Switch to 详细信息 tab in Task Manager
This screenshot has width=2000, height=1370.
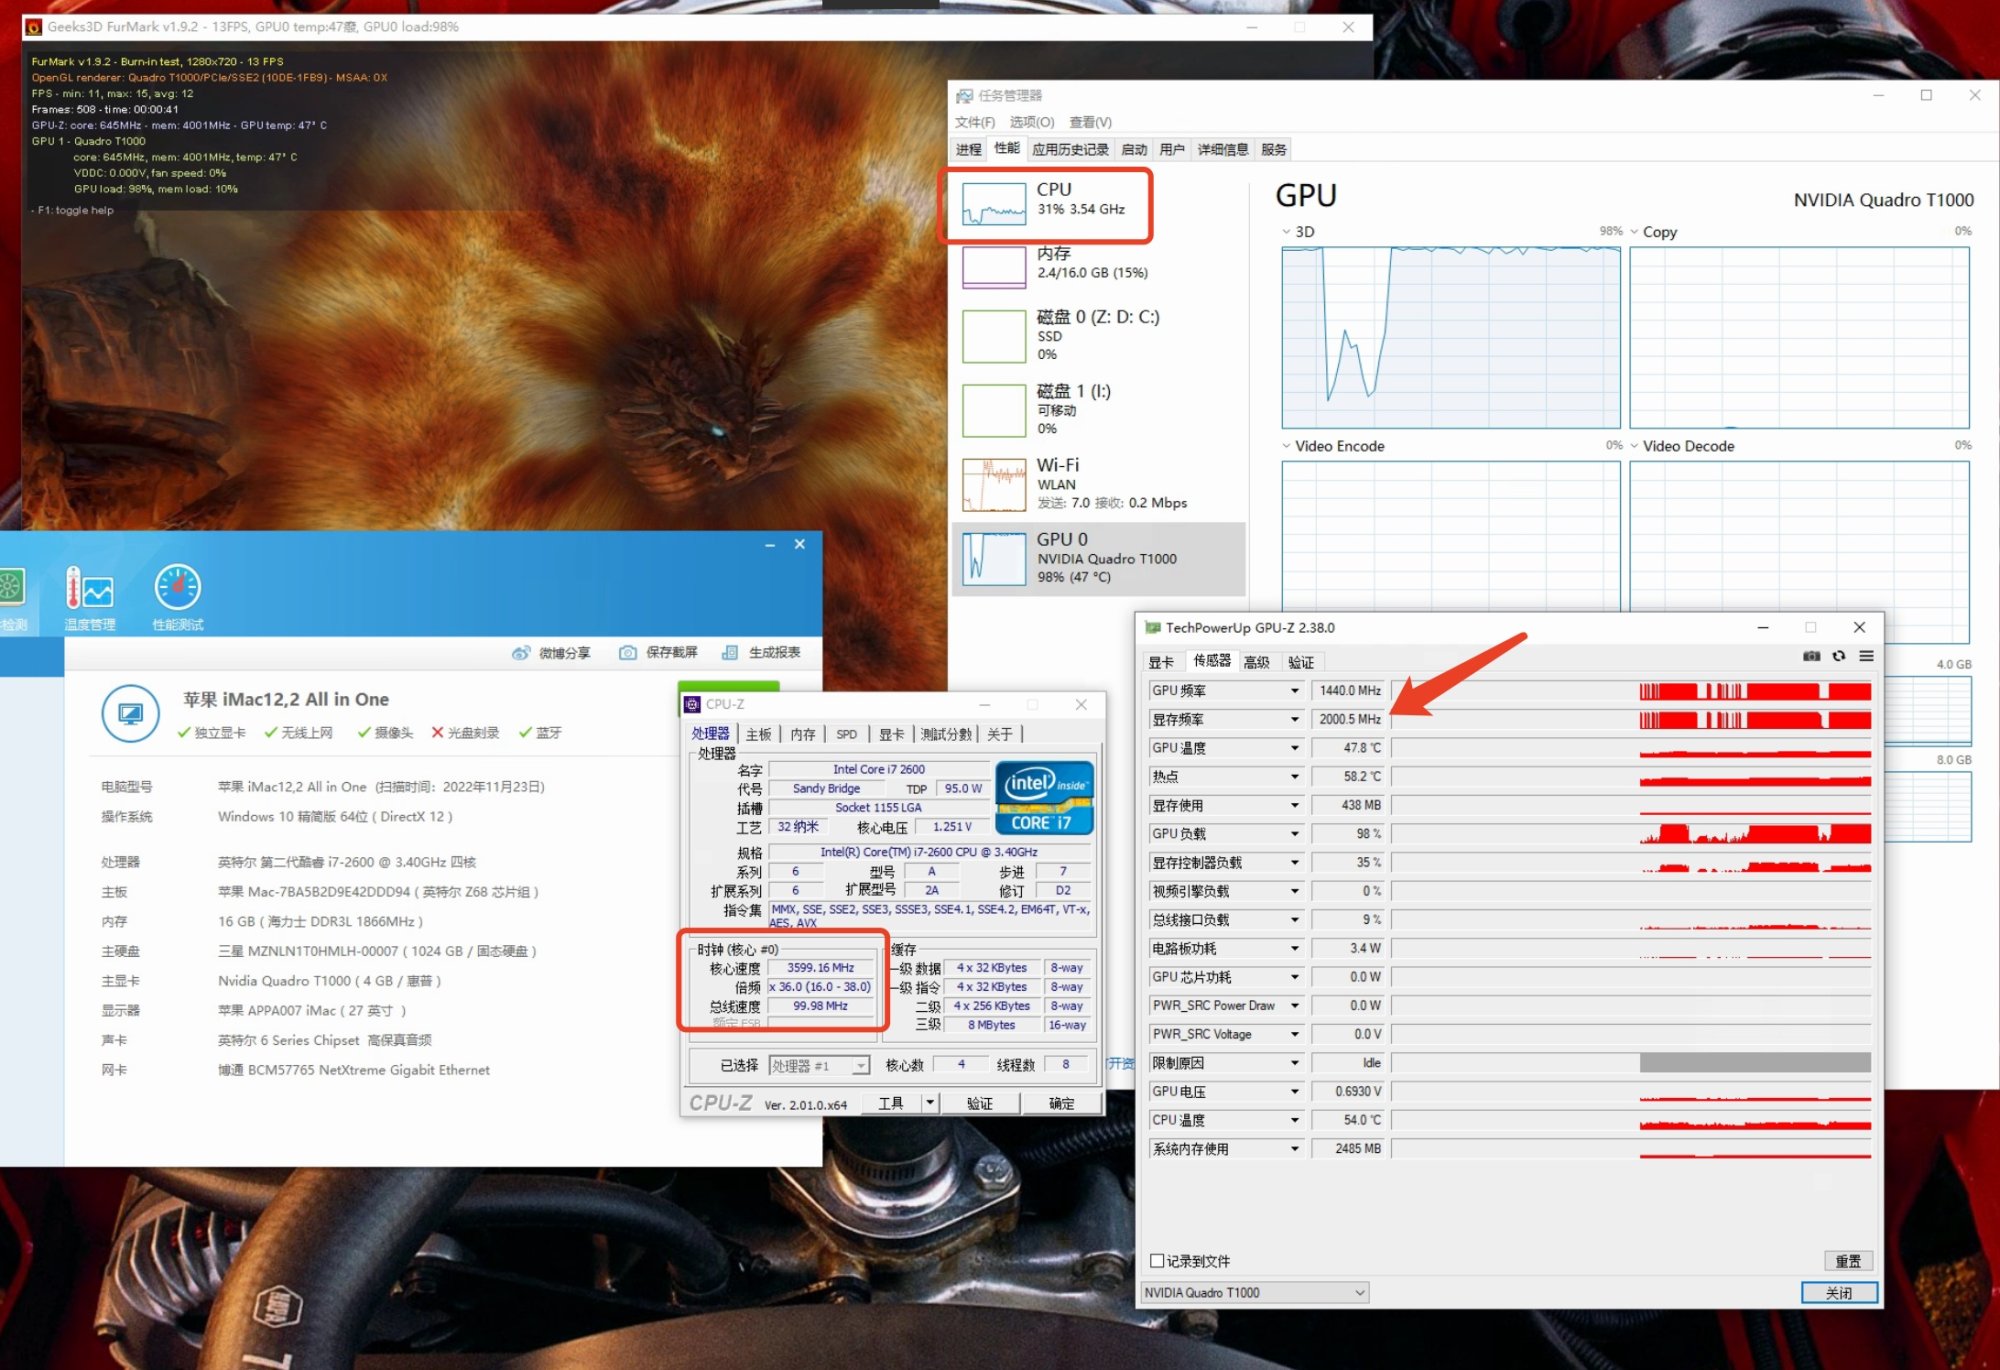tap(1223, 150)
